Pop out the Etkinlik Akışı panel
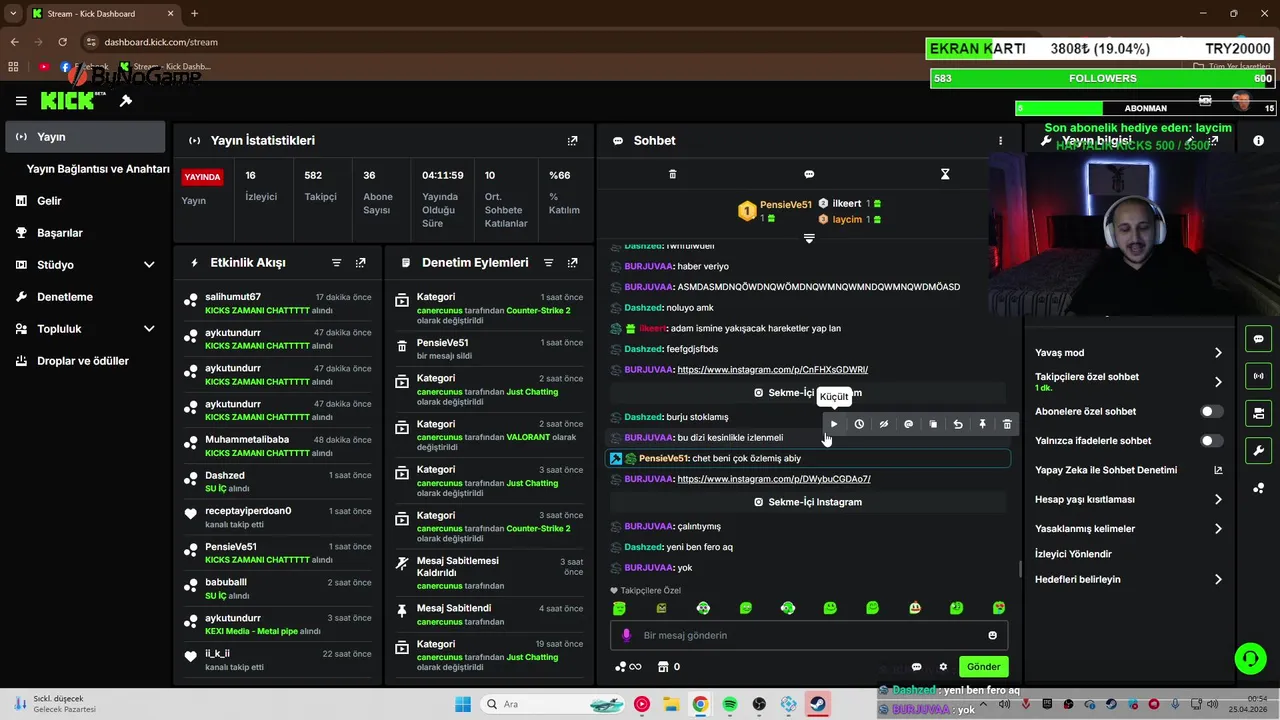1280x720 pixels. point(360,263)
